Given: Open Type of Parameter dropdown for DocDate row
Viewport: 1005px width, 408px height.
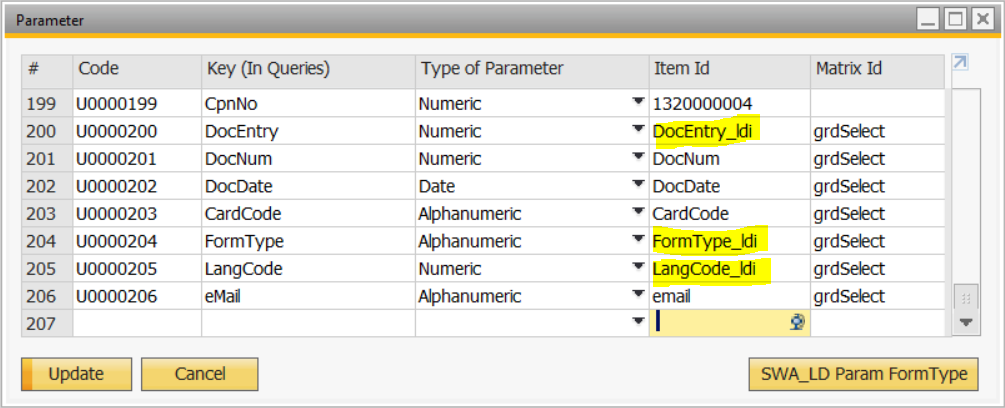Looking at the screenshot, I should point(638,186).
